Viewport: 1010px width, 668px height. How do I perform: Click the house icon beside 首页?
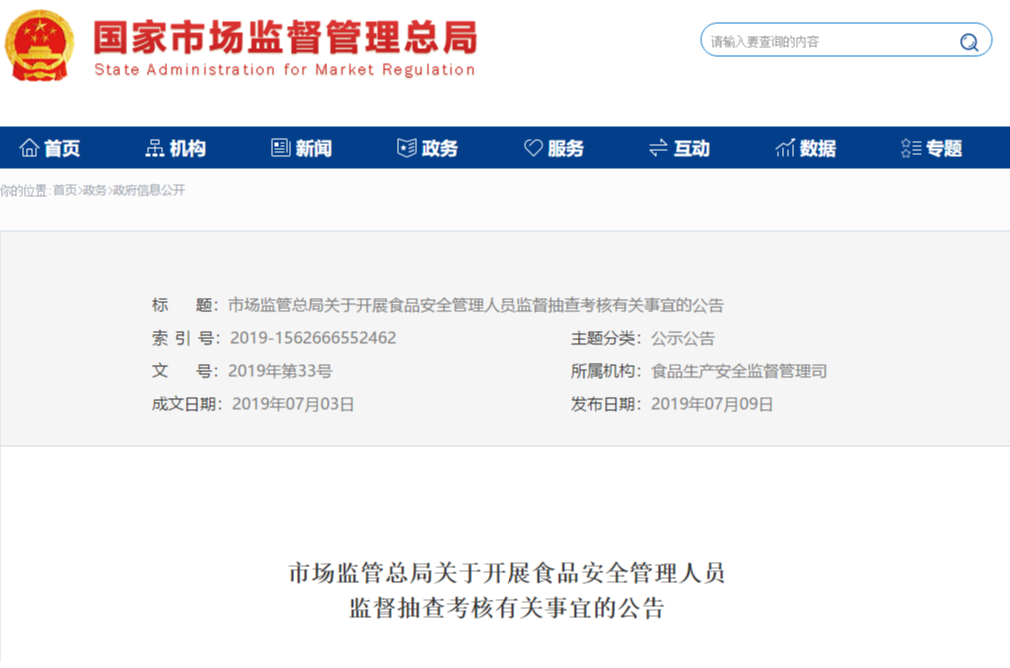click(29, 148)
